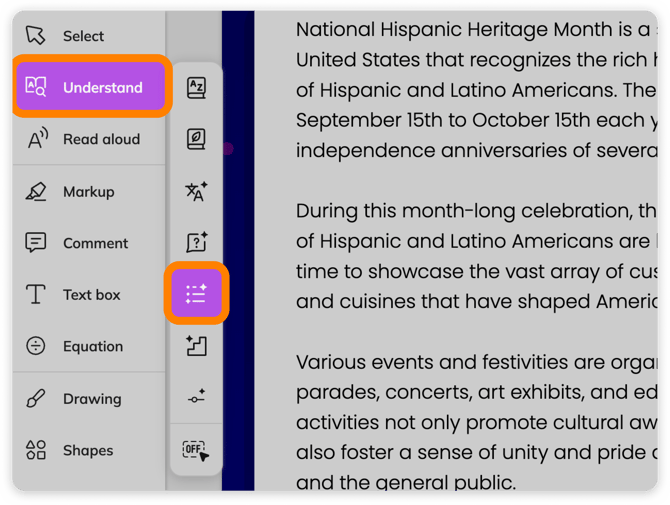Open the Understand tool
670x505 pixels.
click(91, 87)
